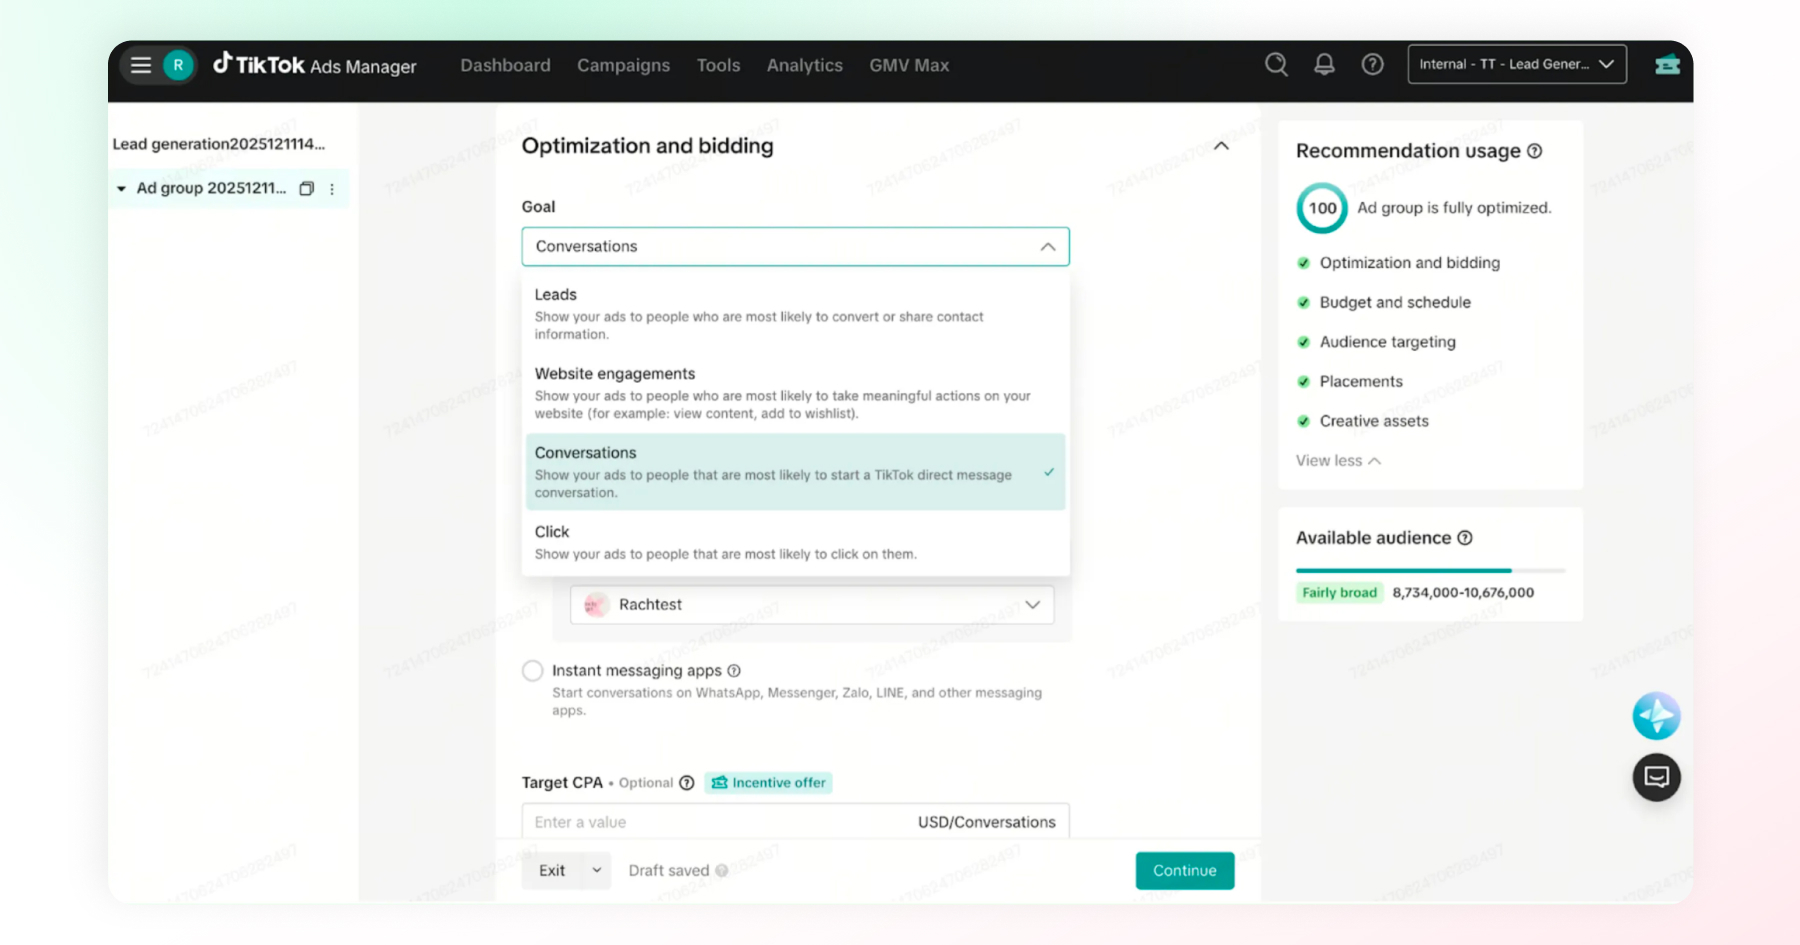Open the Rachtest account dropdown
The width and height of the screenshot is (1800, 945).
(x=812, y=605)
